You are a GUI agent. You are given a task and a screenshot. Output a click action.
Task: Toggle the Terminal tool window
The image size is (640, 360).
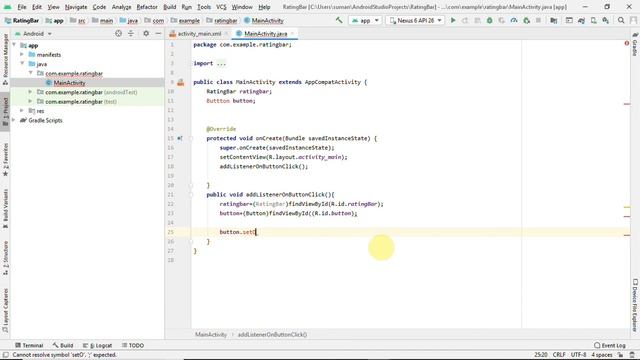[29, 345]
